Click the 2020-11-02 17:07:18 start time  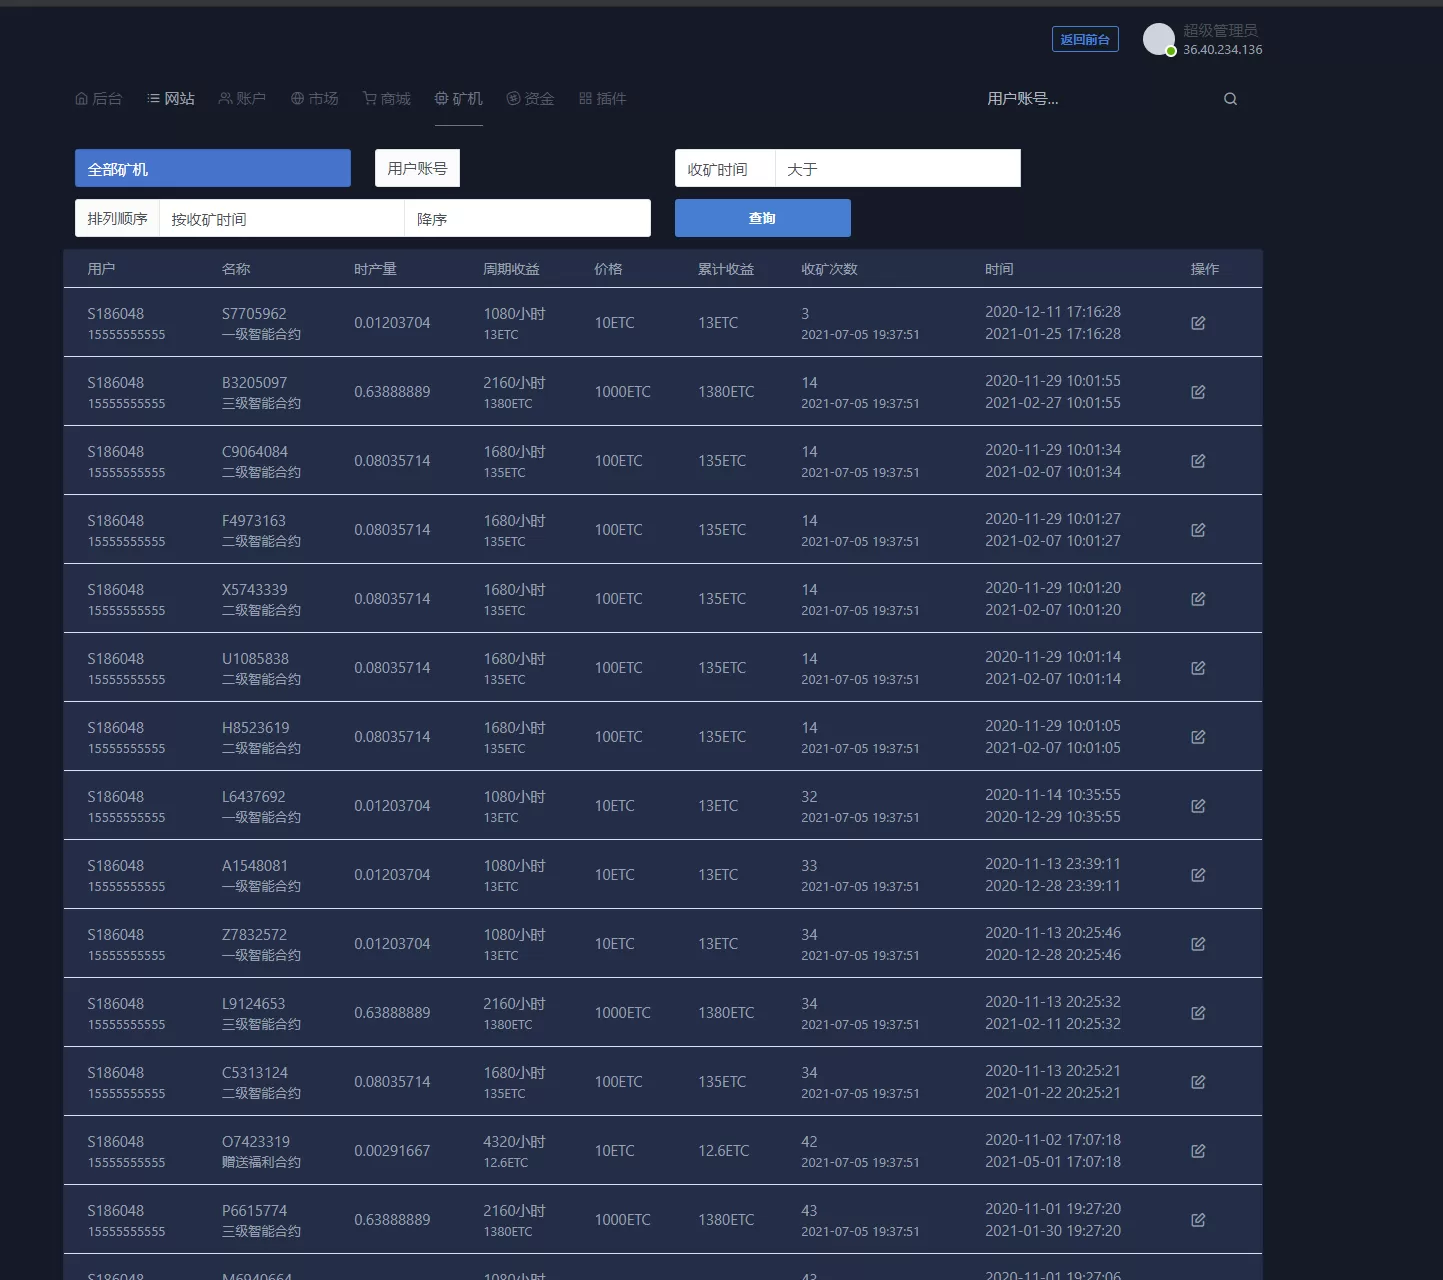1053,1140
